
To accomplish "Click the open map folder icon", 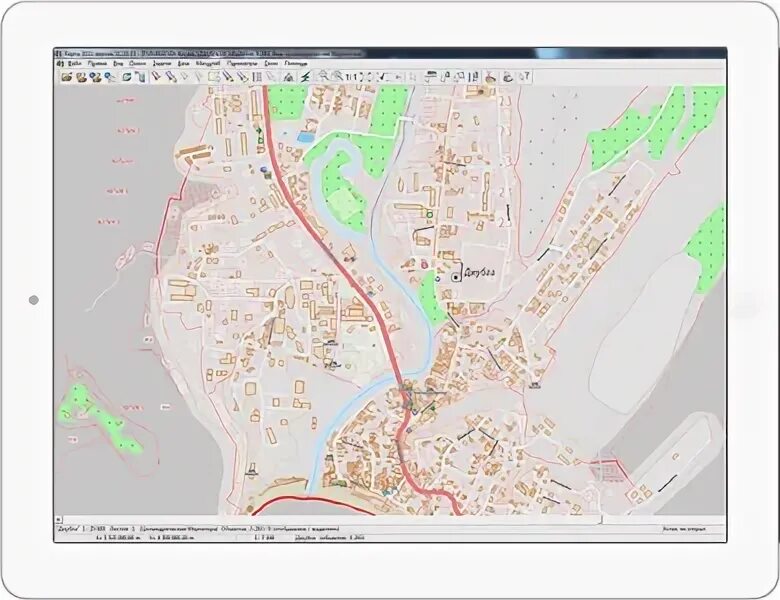I will [67, 77].
